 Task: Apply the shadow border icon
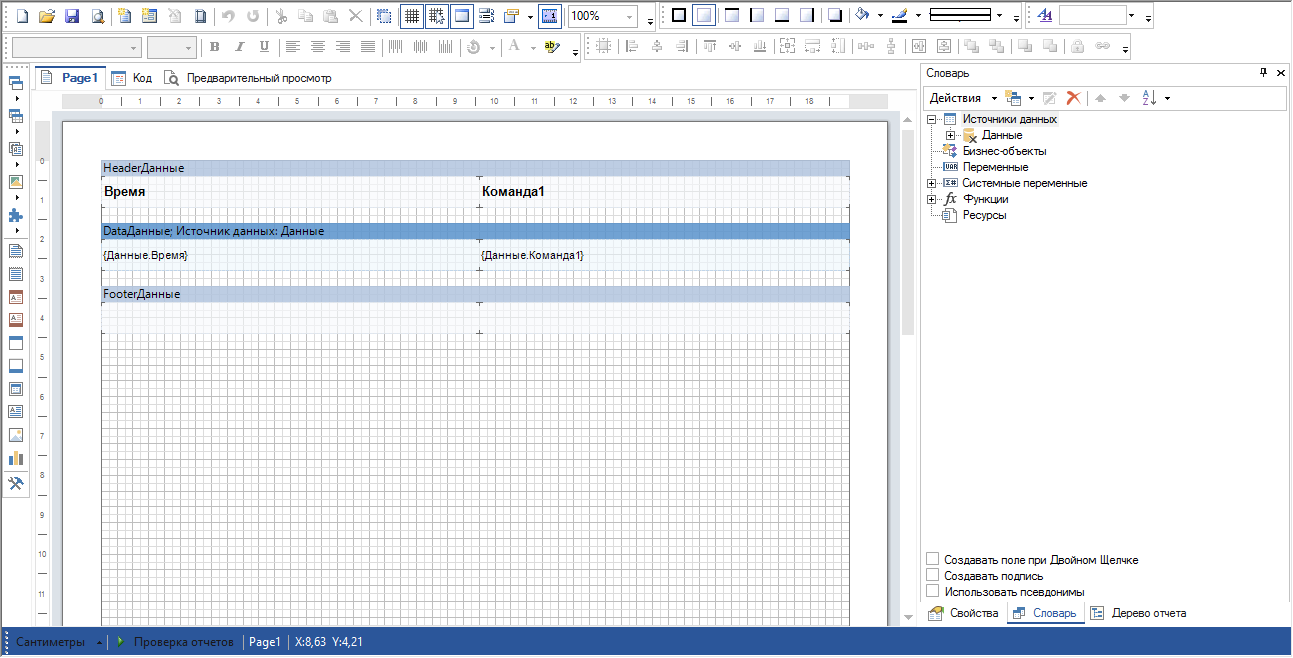pos(835,16)
